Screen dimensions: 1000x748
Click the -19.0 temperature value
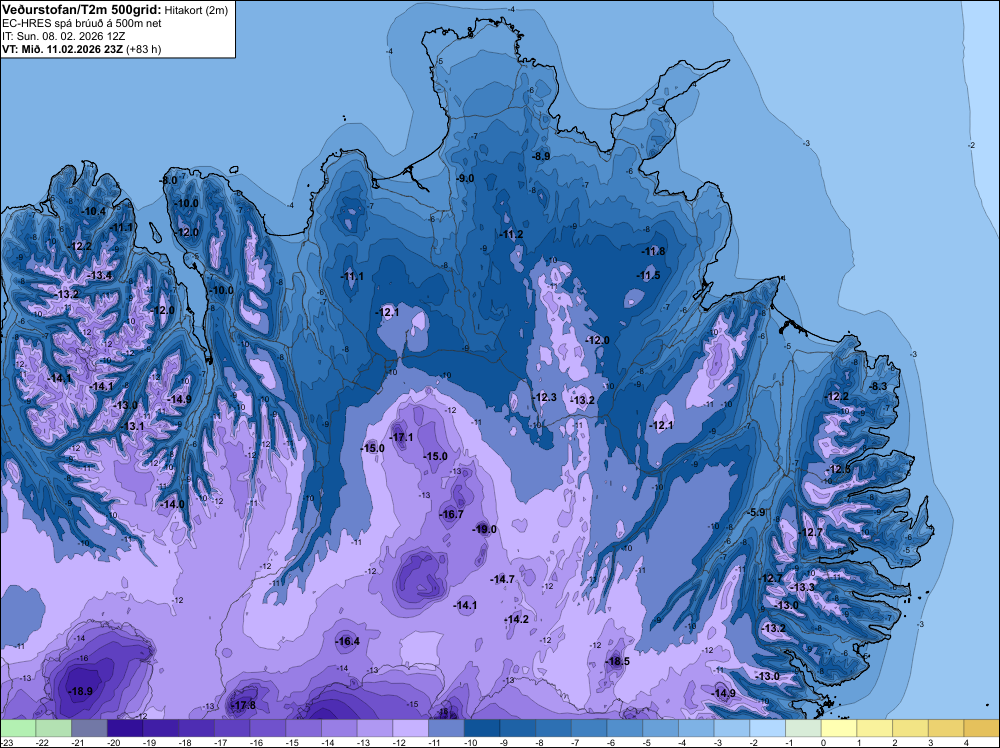[484, 529]
